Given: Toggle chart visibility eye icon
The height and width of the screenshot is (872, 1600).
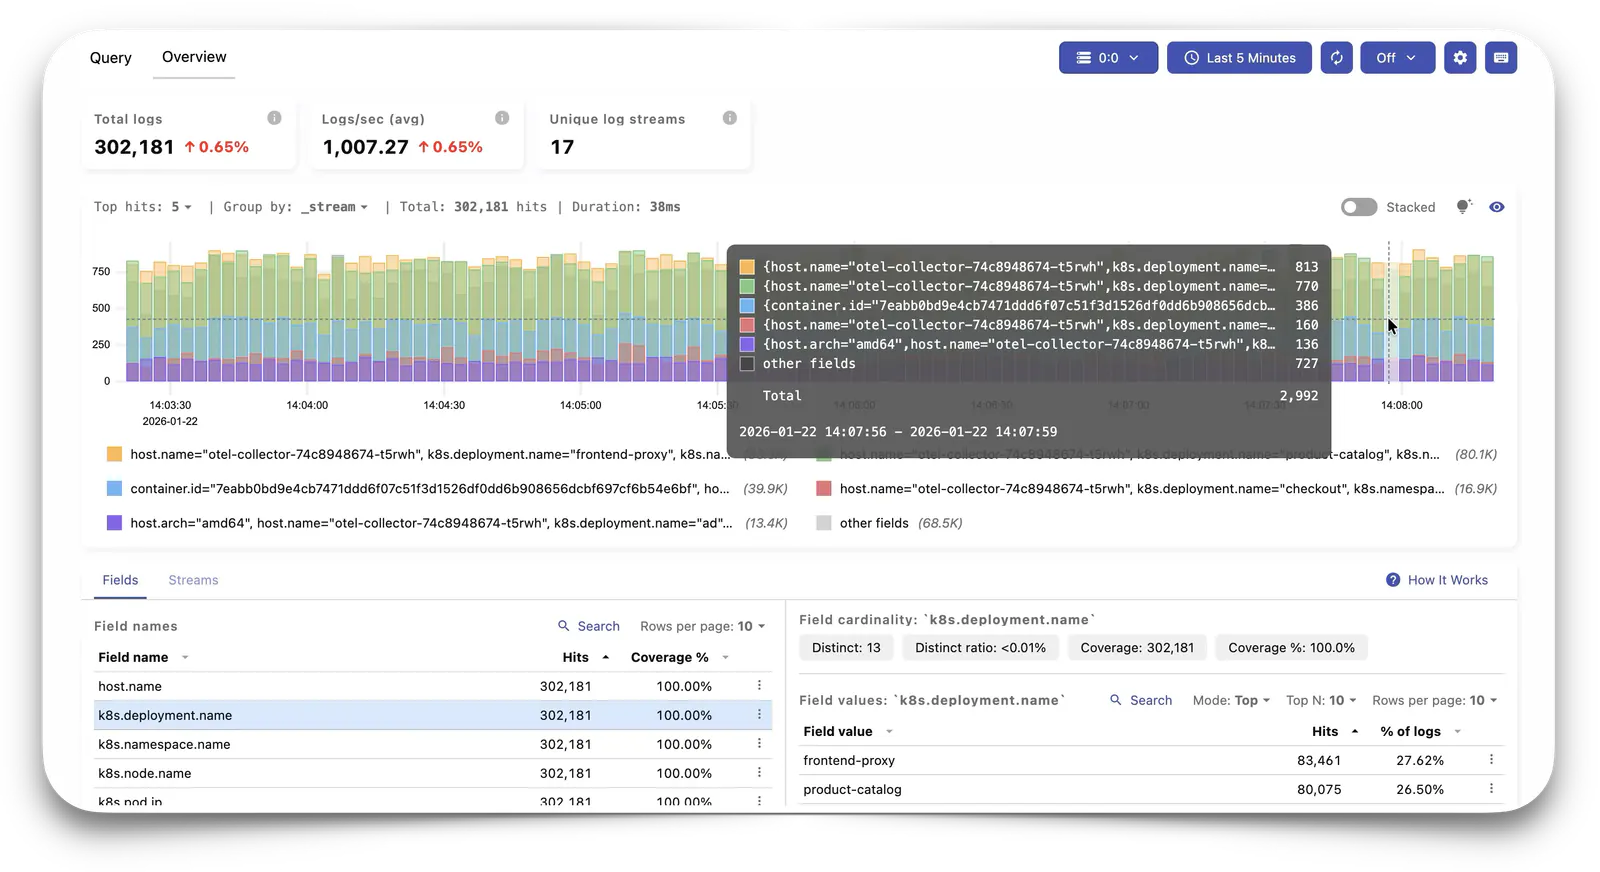Looking at the screenshot, I should coord(1496,207).
